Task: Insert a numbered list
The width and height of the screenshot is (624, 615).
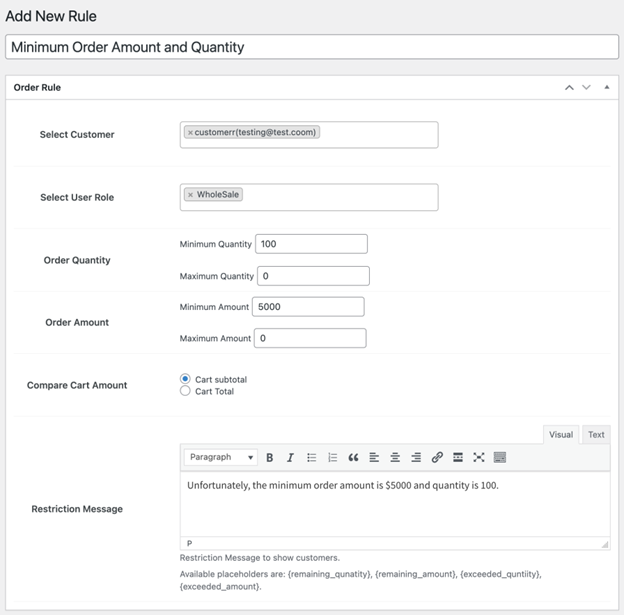Action: 332,457
